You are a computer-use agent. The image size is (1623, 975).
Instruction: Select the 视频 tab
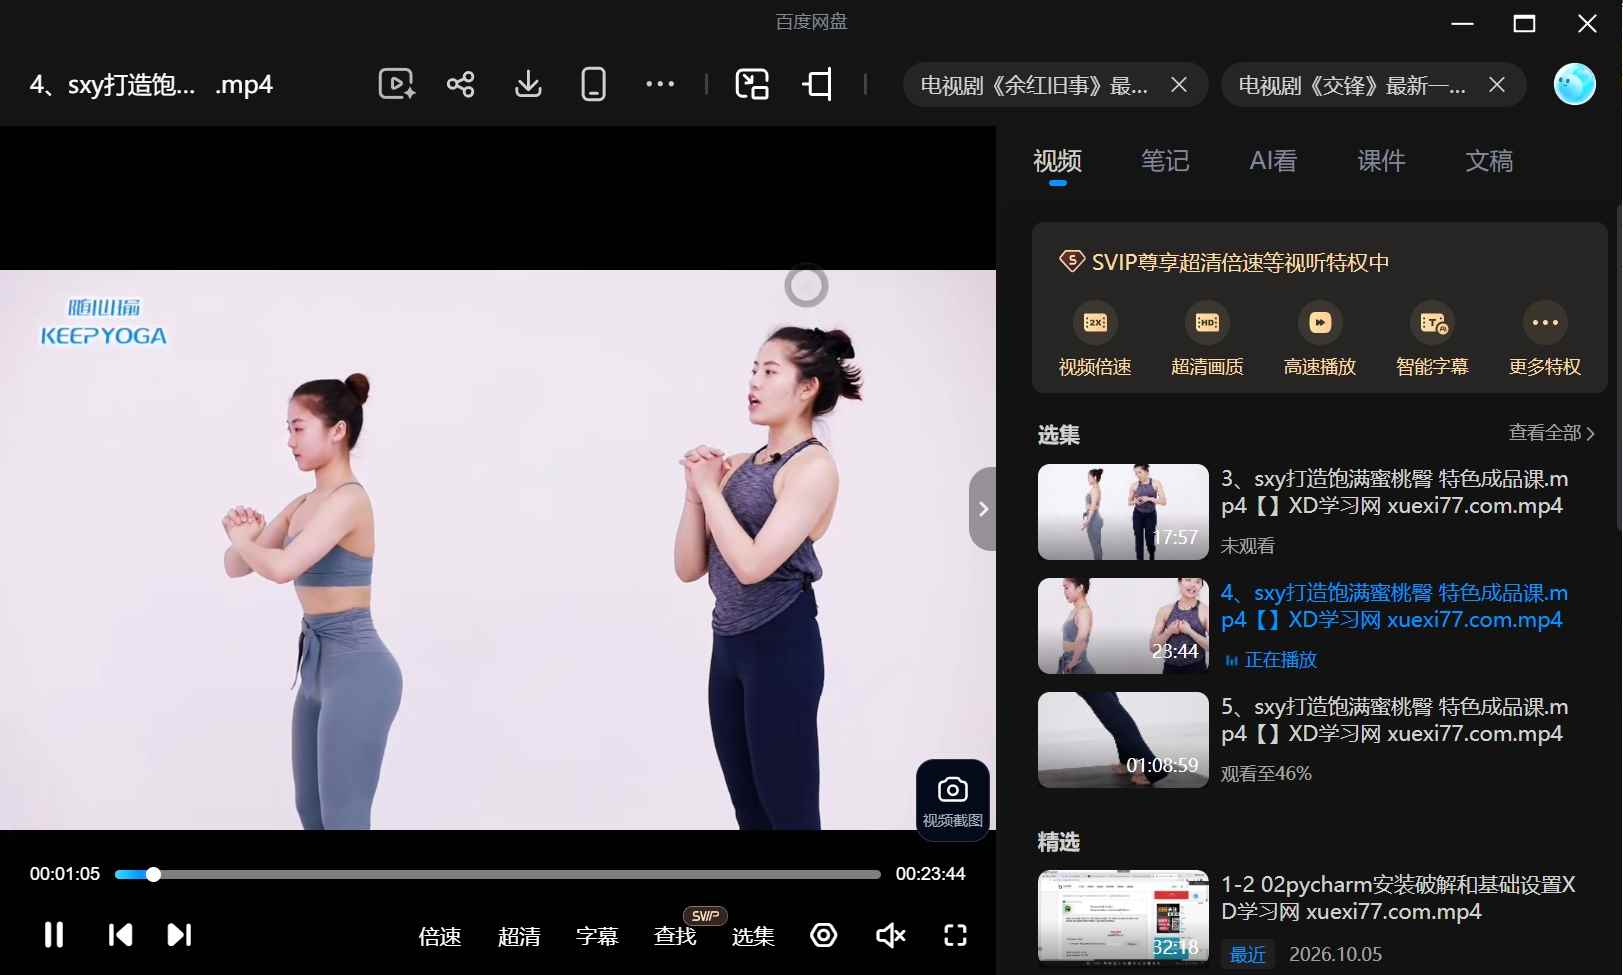coord(1057,161)
